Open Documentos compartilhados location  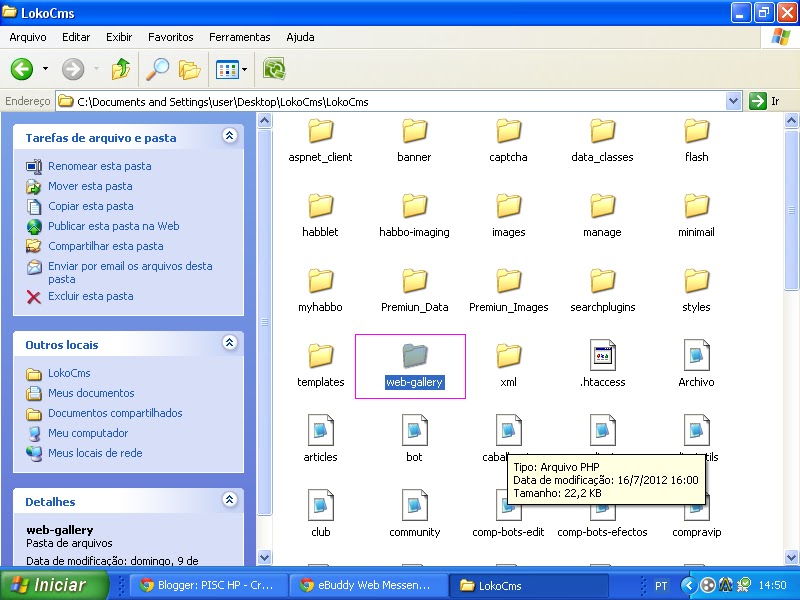(x=115, y=412)
